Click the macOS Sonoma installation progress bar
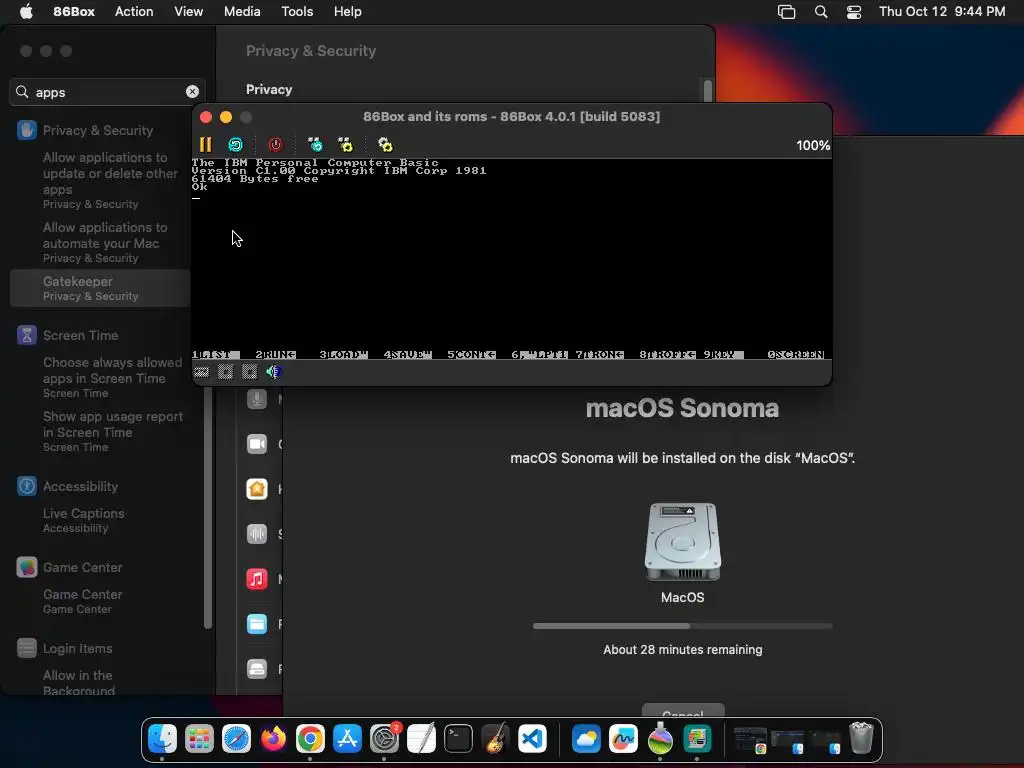This screenshot has width=1024, height=768. pyautogui.click(x=682, y=626)
